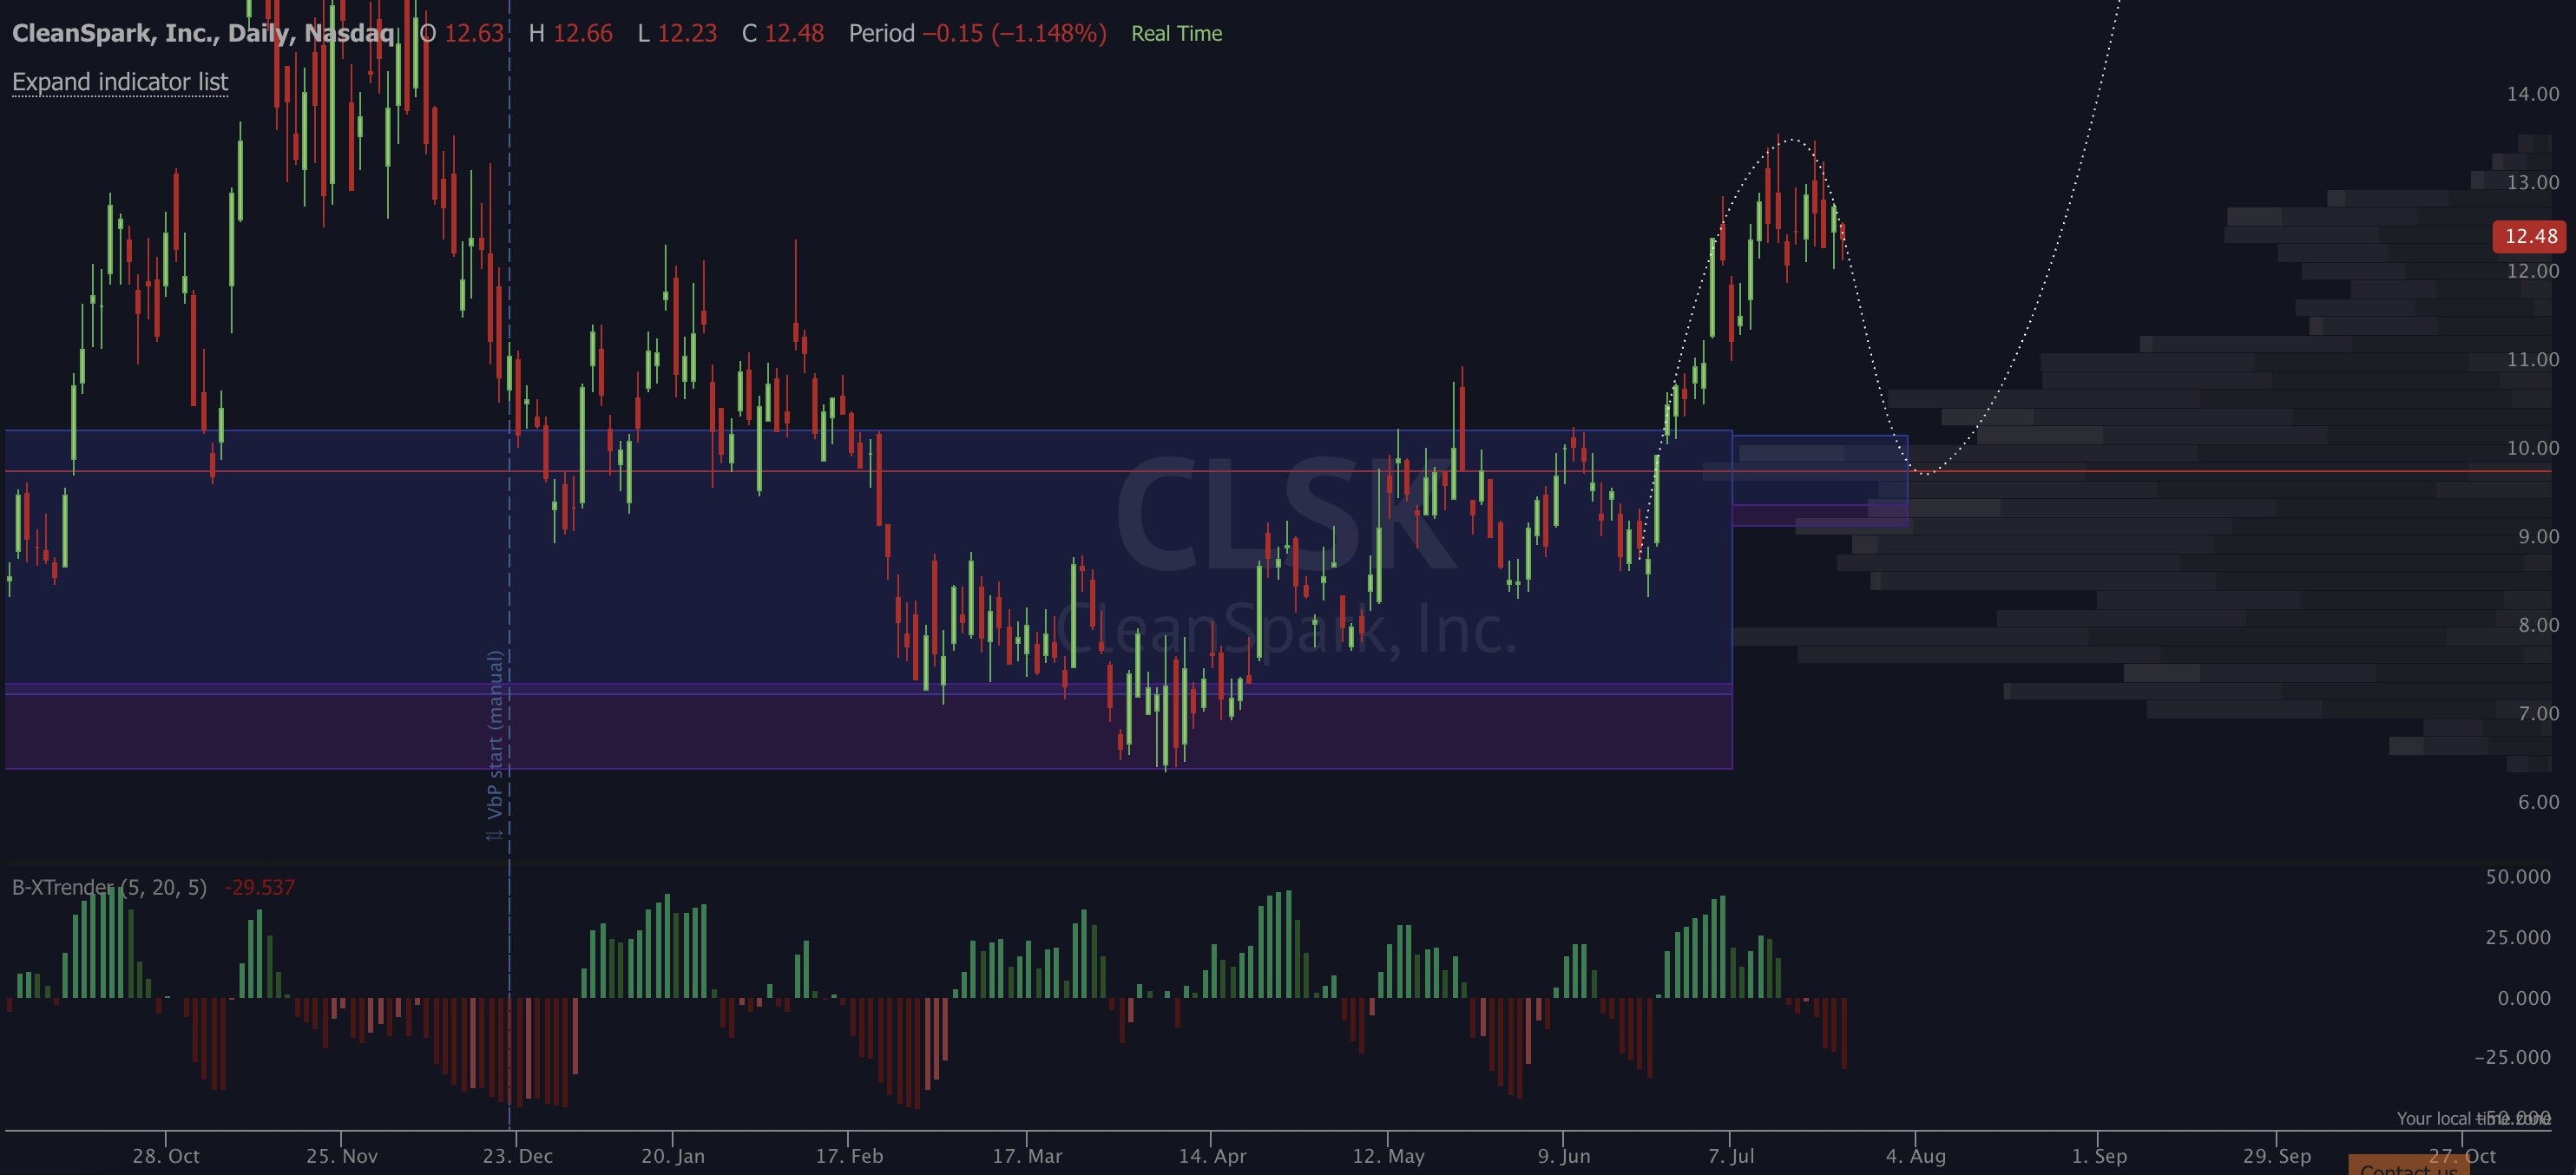Click the 9. Jun date on time axis
The height and width of the screenshot is (1175, 2576).
(x=1564, y=1156)
